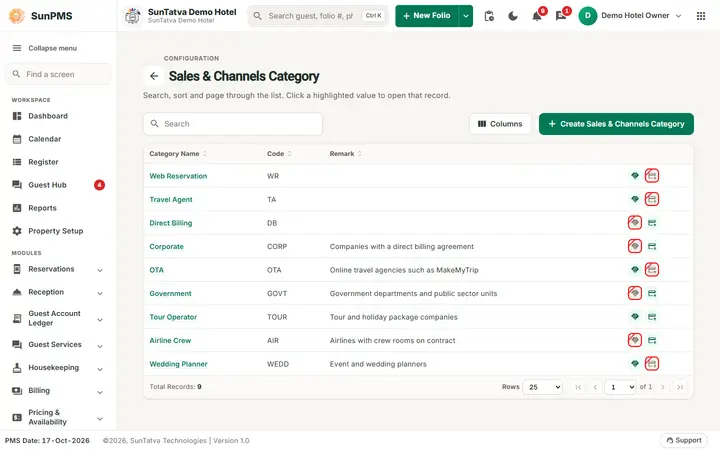The height and width of the screenshot is (450, 720).
Task: Click the card icon in the Direct Billing row
Action: pyautogui.click(x=652, y=223)
